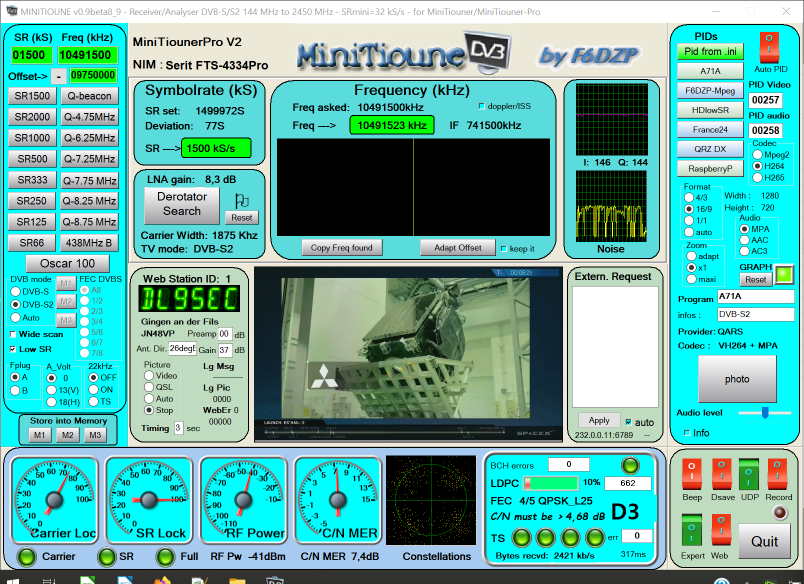Open the MiniTioune taskbar icon

pos(275,580)
